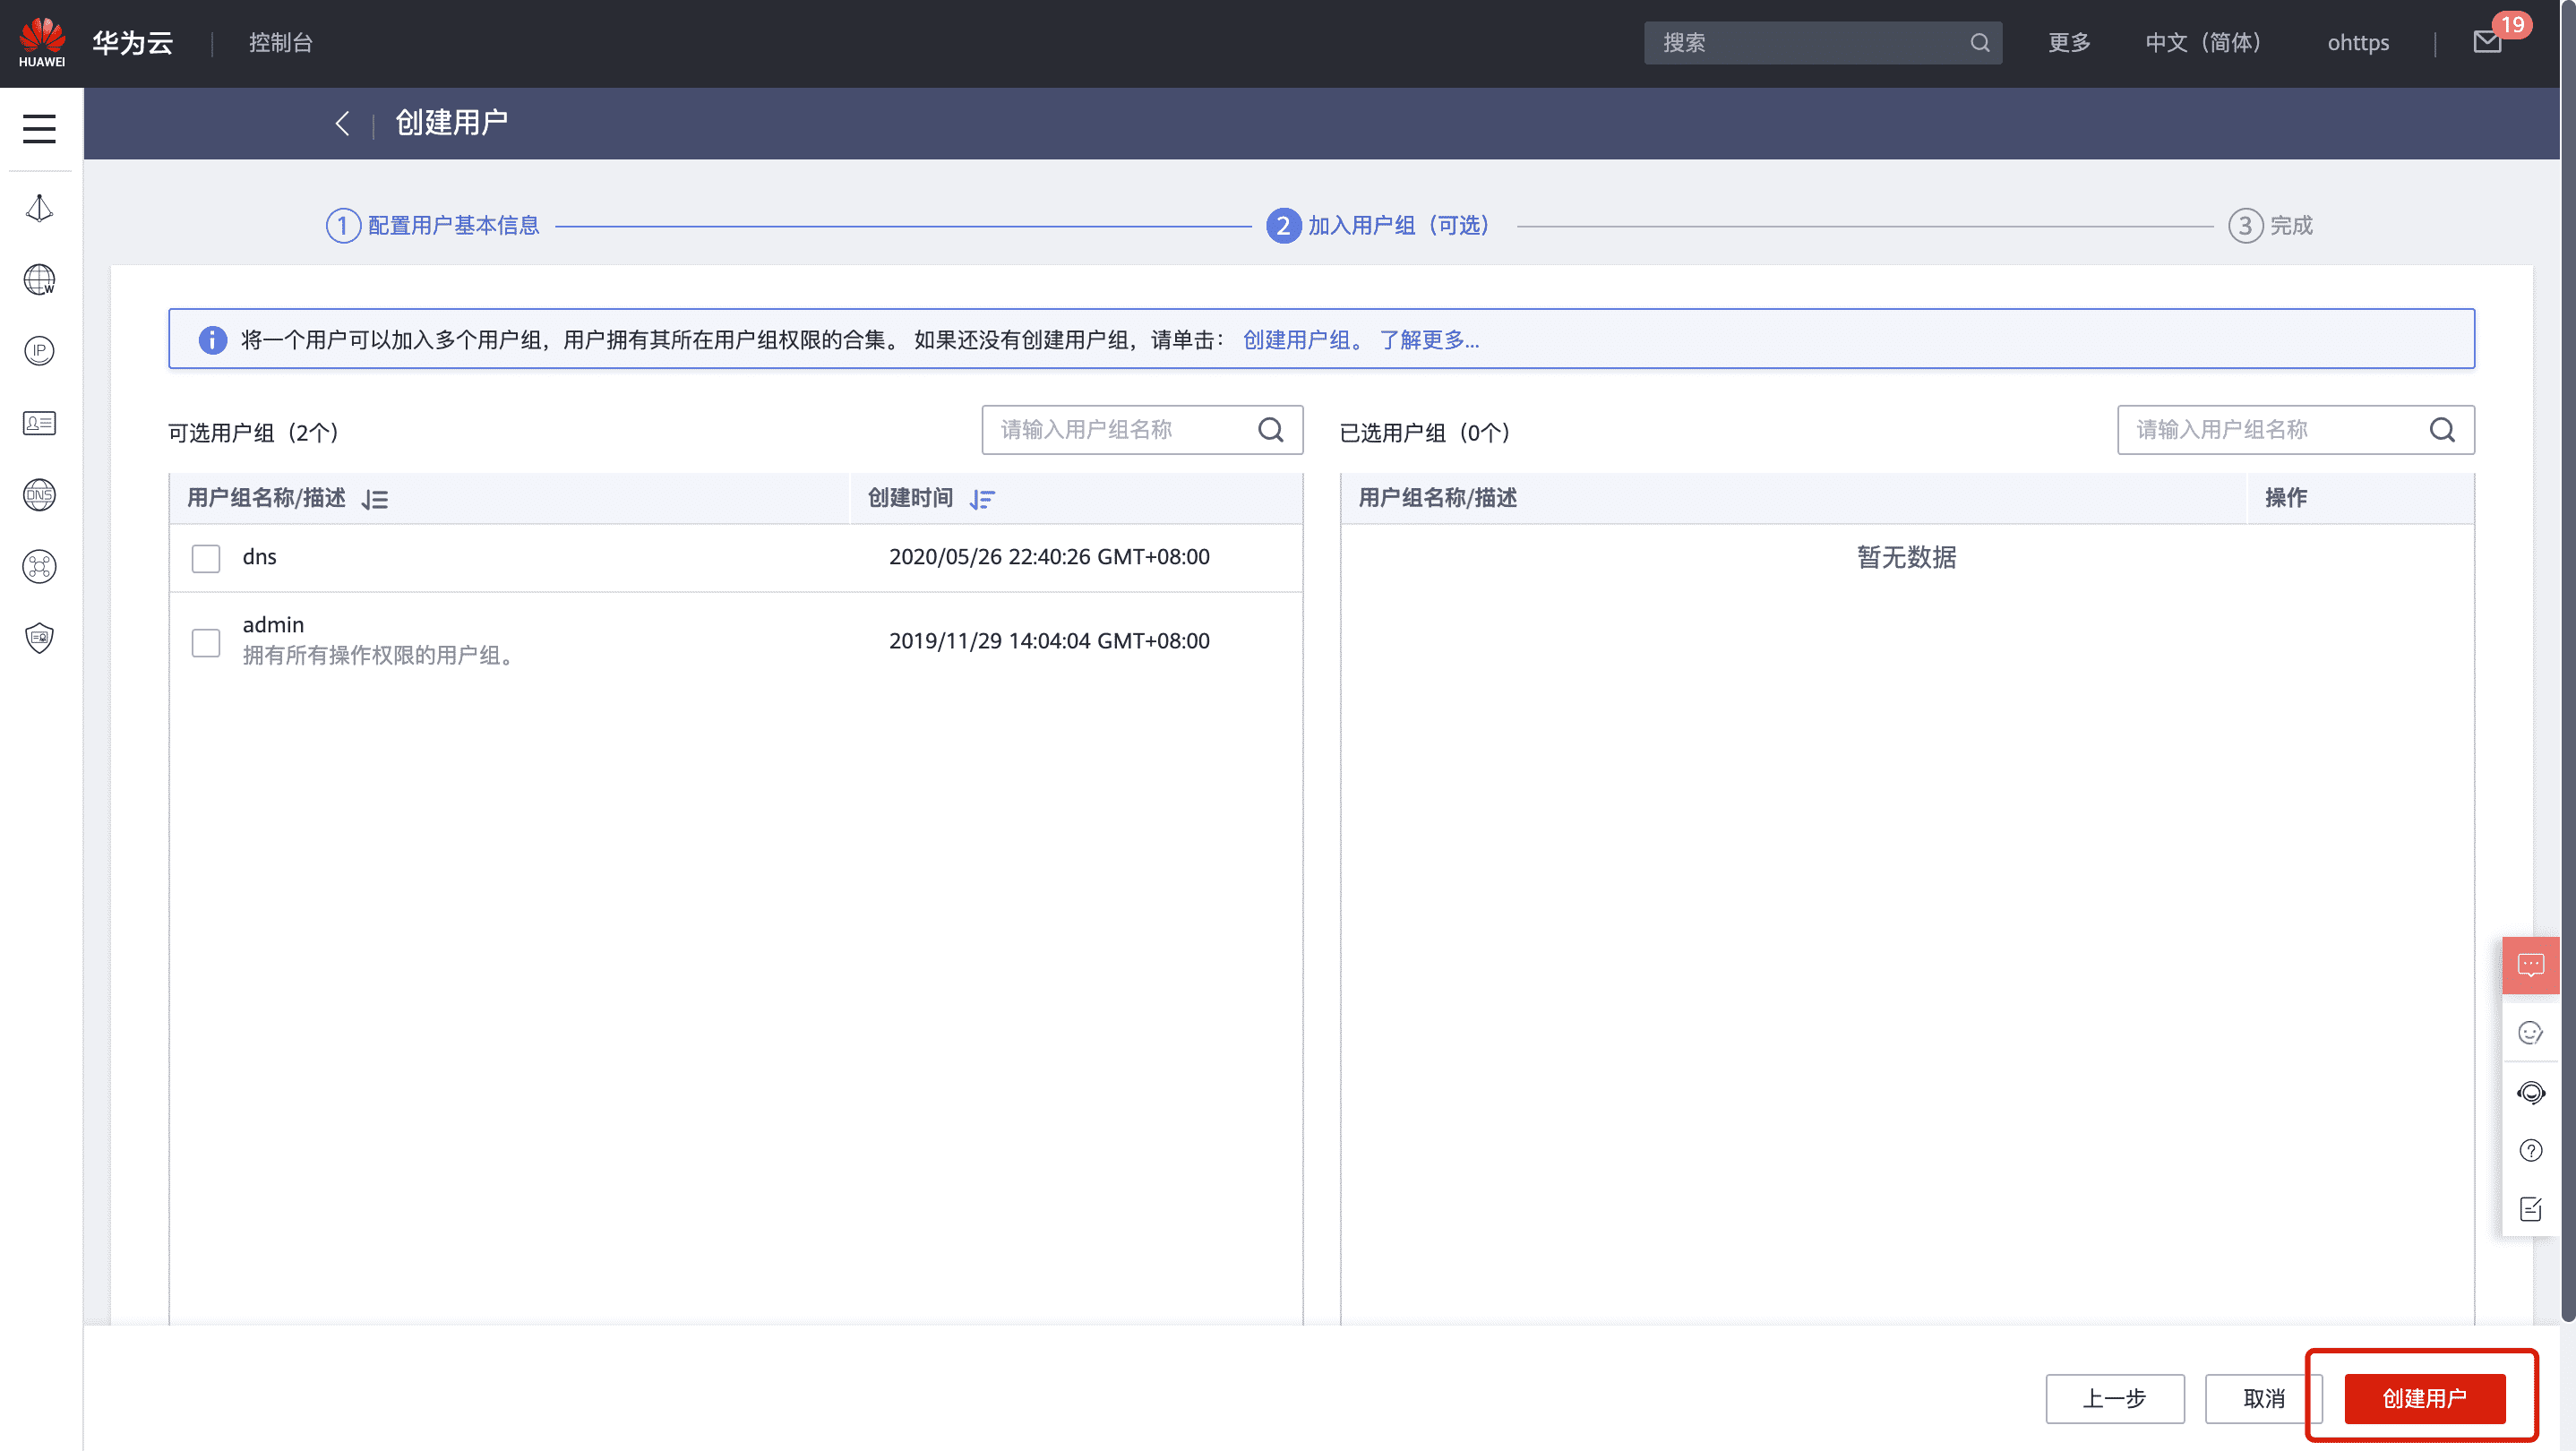
Task: Open the headset customer service icon
Action: pos(2530,1092)
